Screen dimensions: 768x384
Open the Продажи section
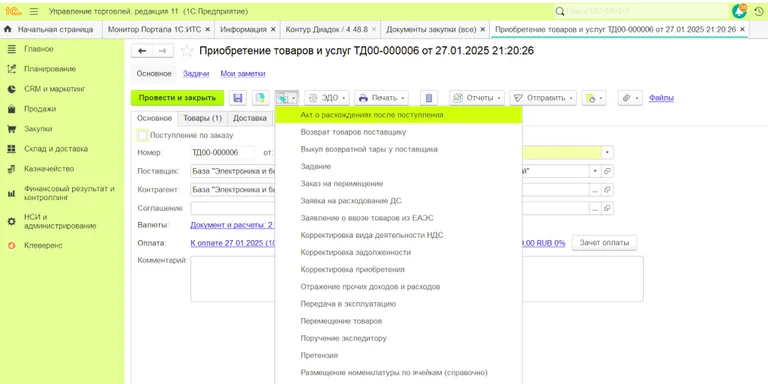(40, 109)
